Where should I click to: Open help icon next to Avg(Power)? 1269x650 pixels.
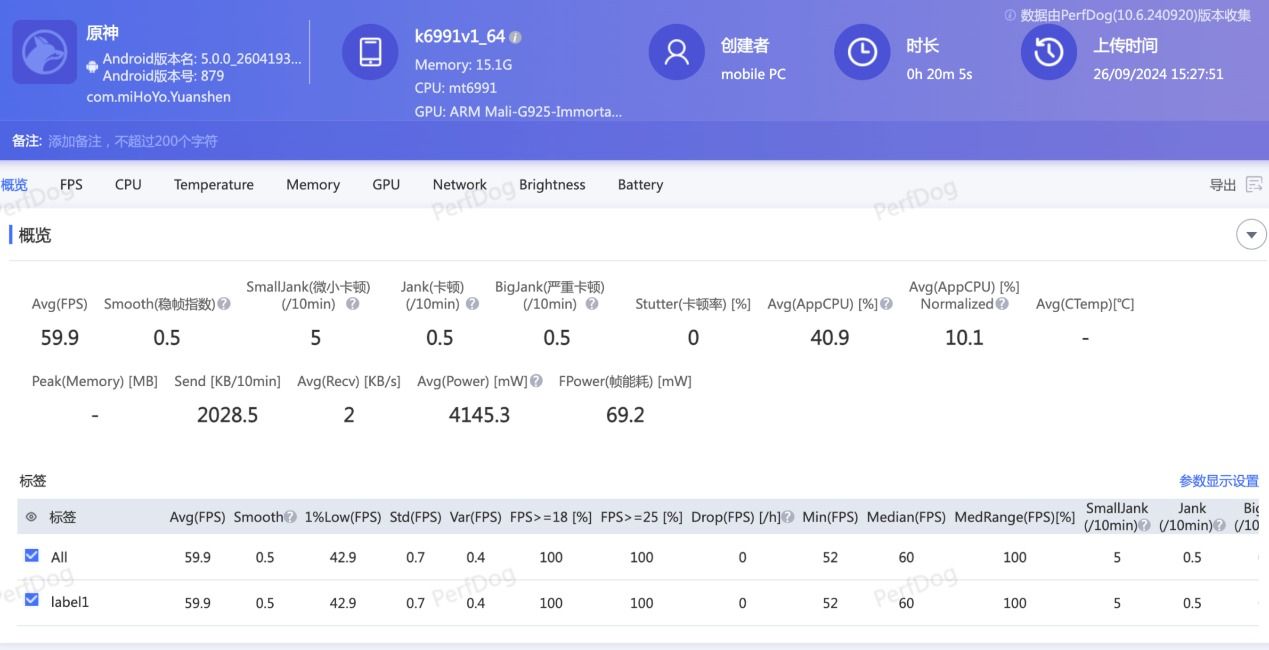[x=536, y=380]
